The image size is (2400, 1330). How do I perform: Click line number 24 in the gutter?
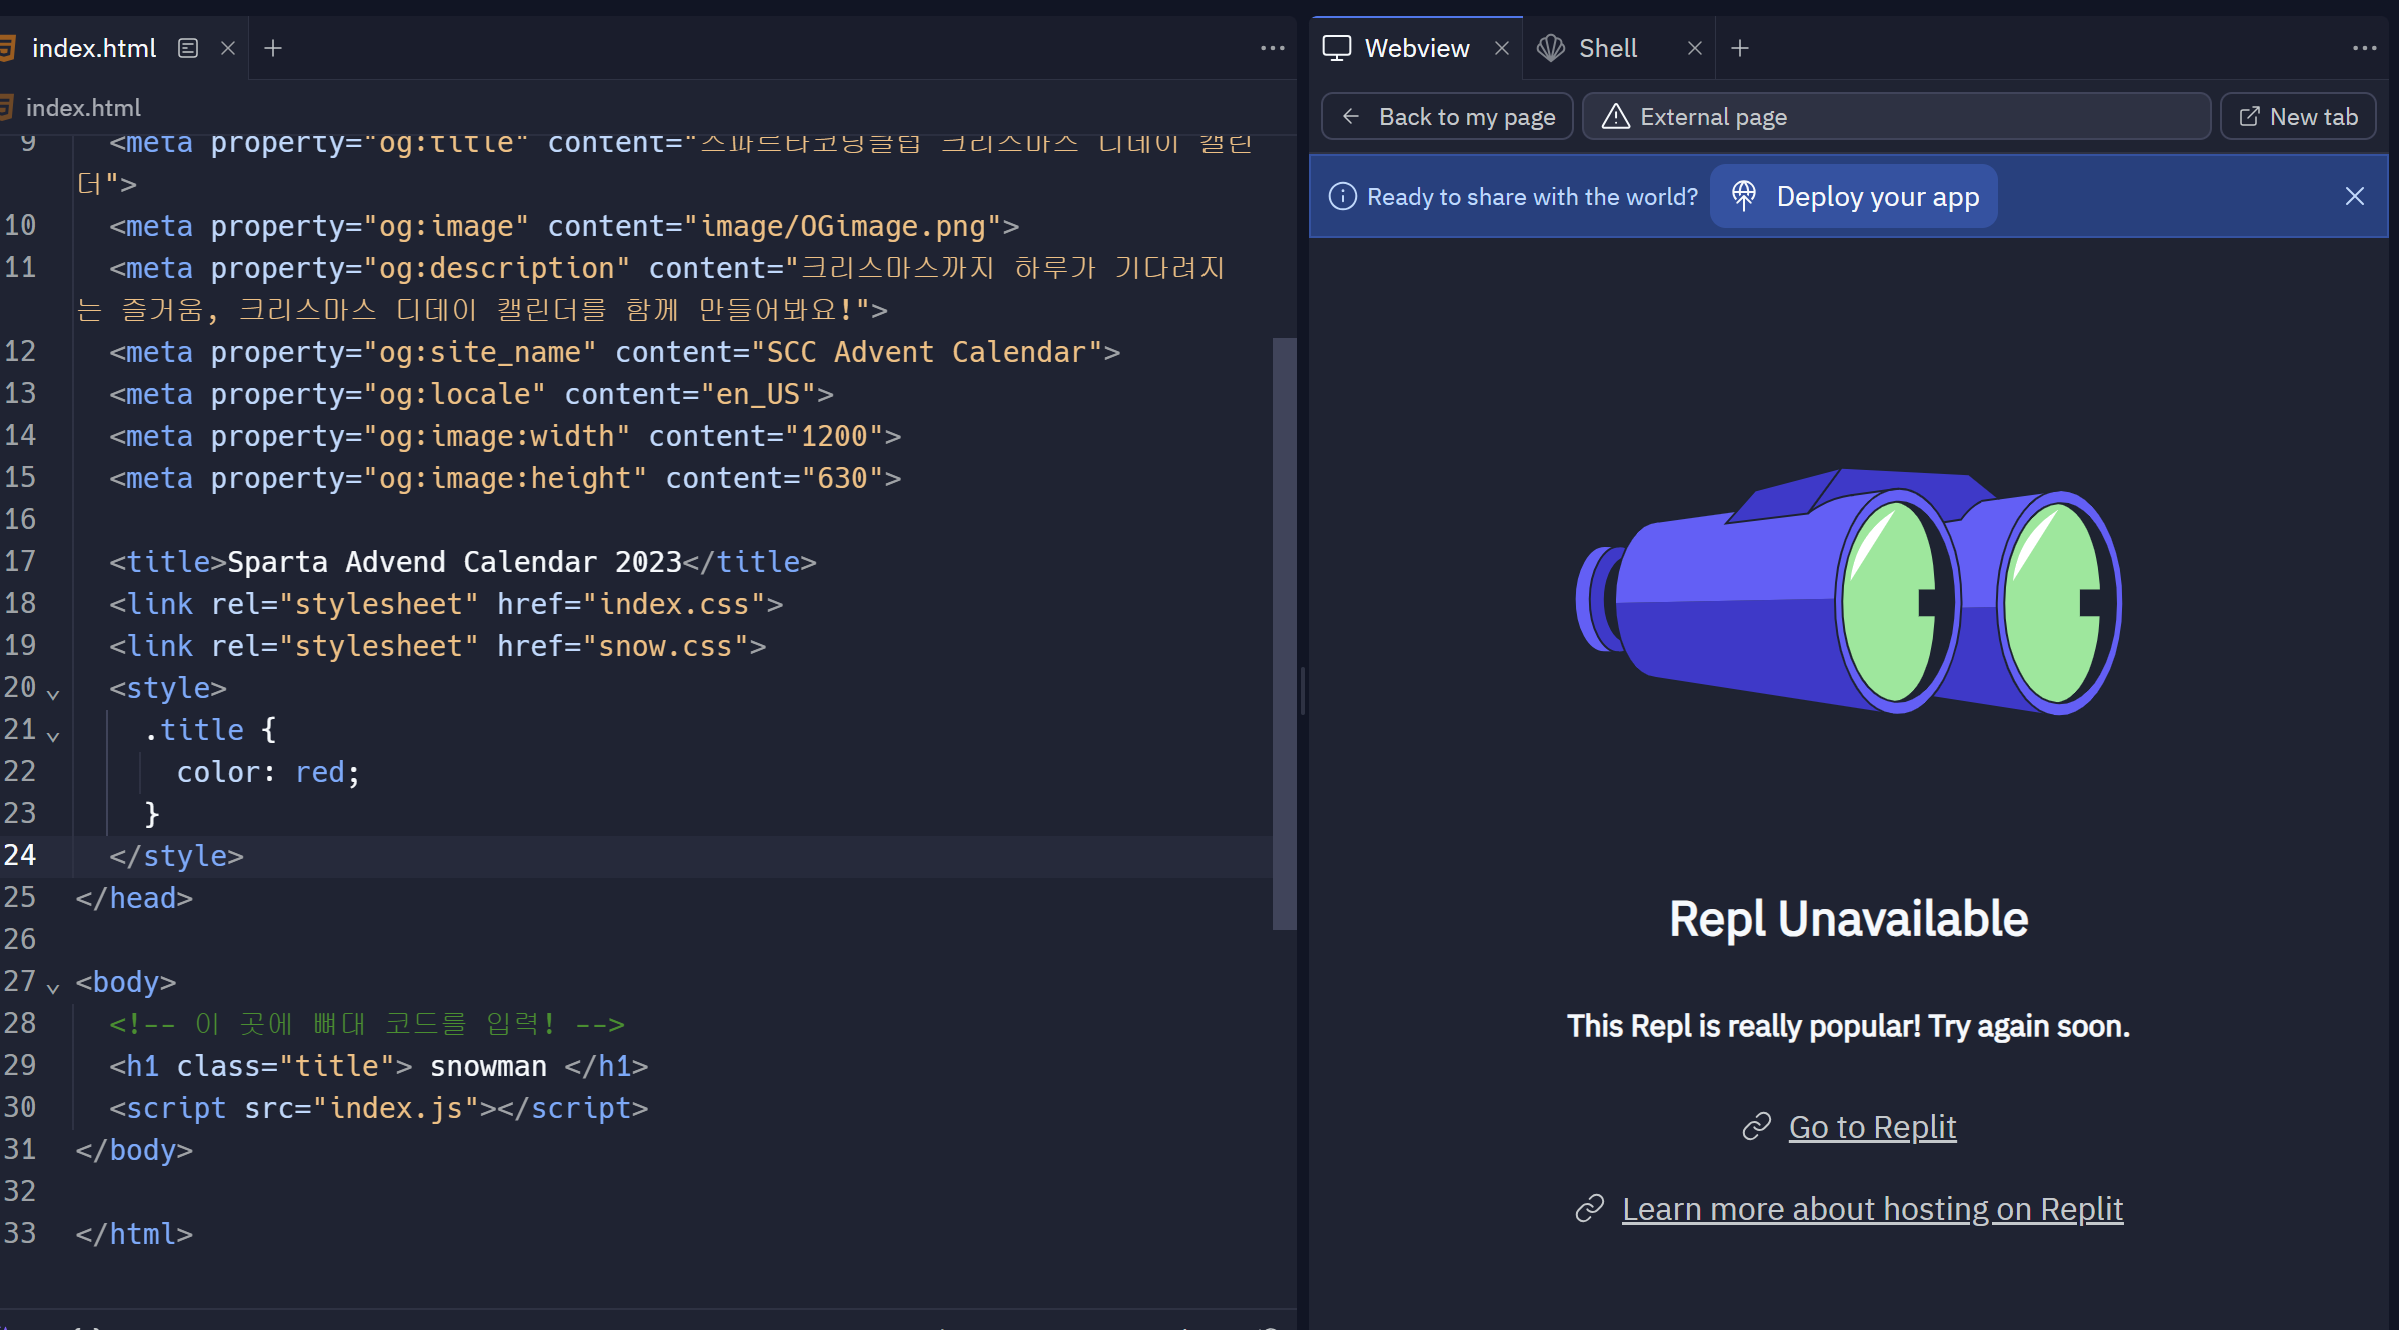20,856
